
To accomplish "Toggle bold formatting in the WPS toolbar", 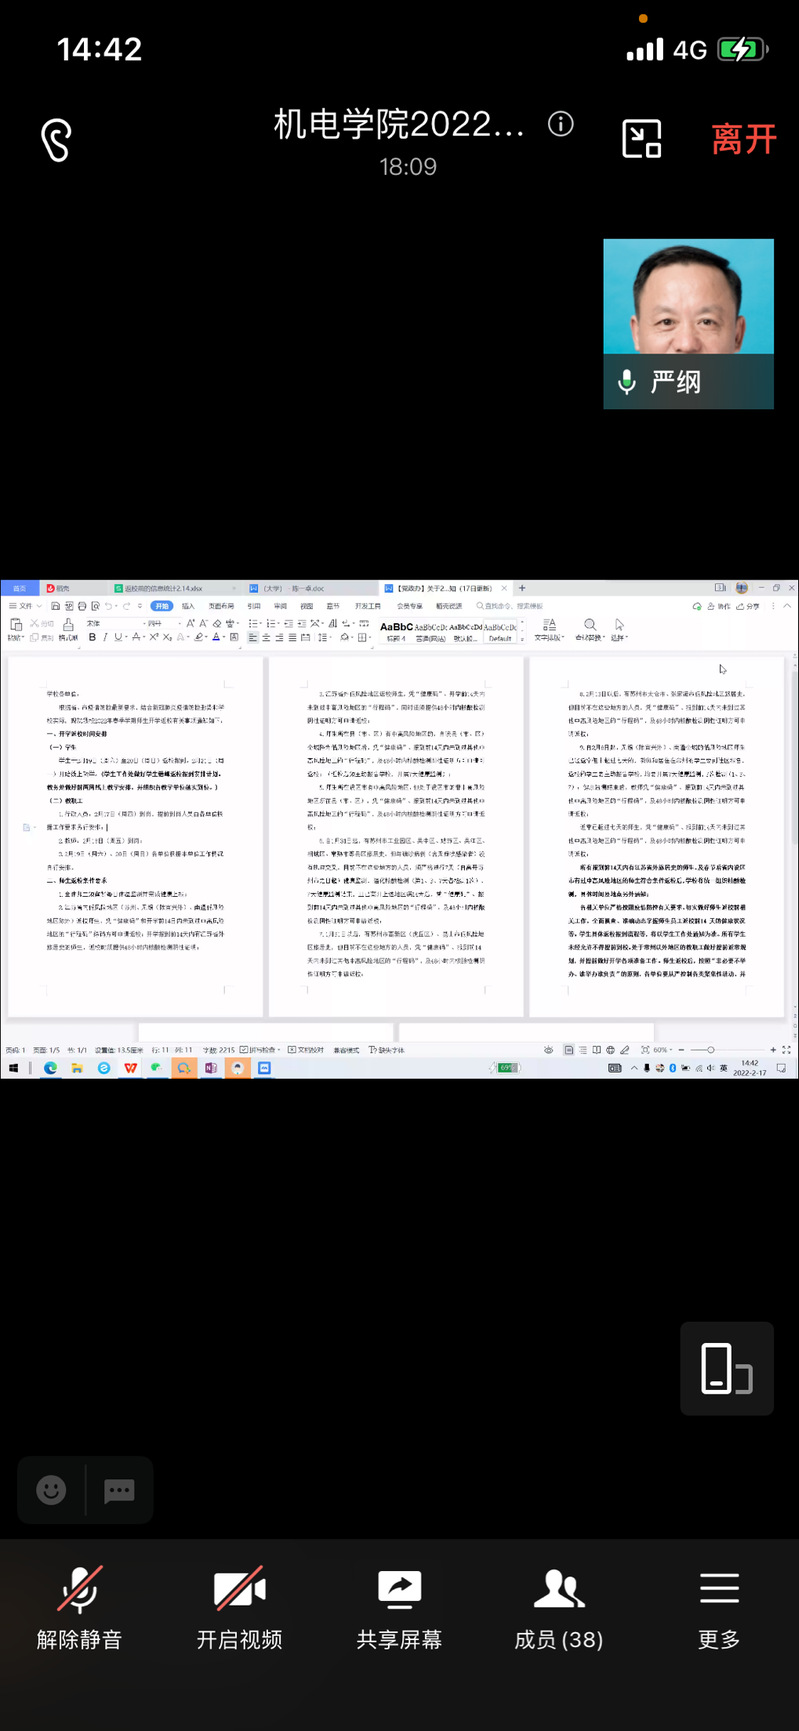I will [92, 637].
